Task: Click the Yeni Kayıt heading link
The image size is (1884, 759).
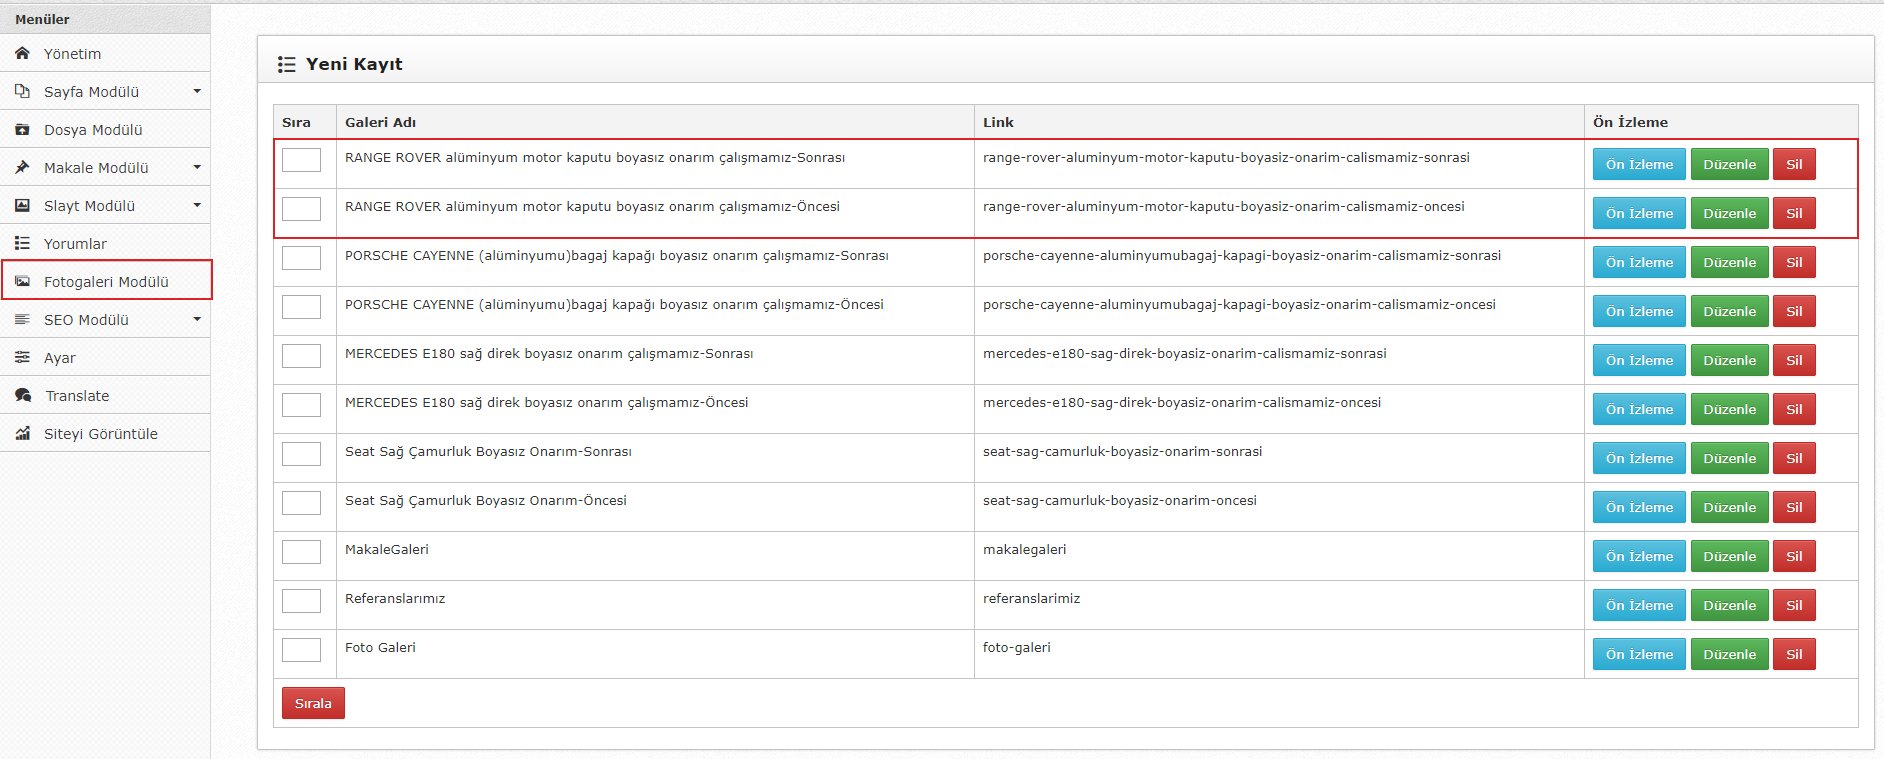Action: tap(354, 64)
